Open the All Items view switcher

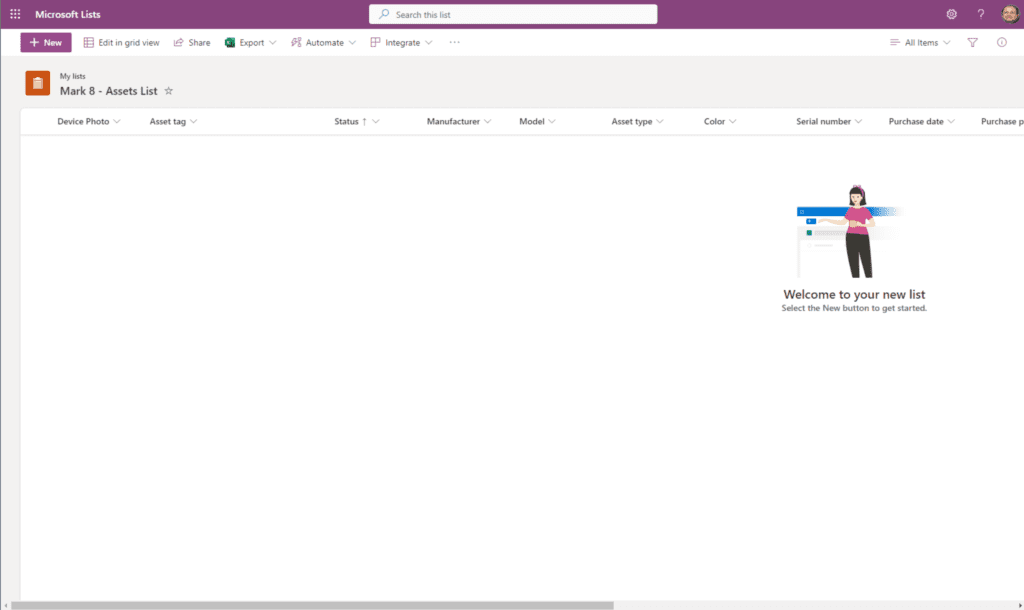pos(920,43)
